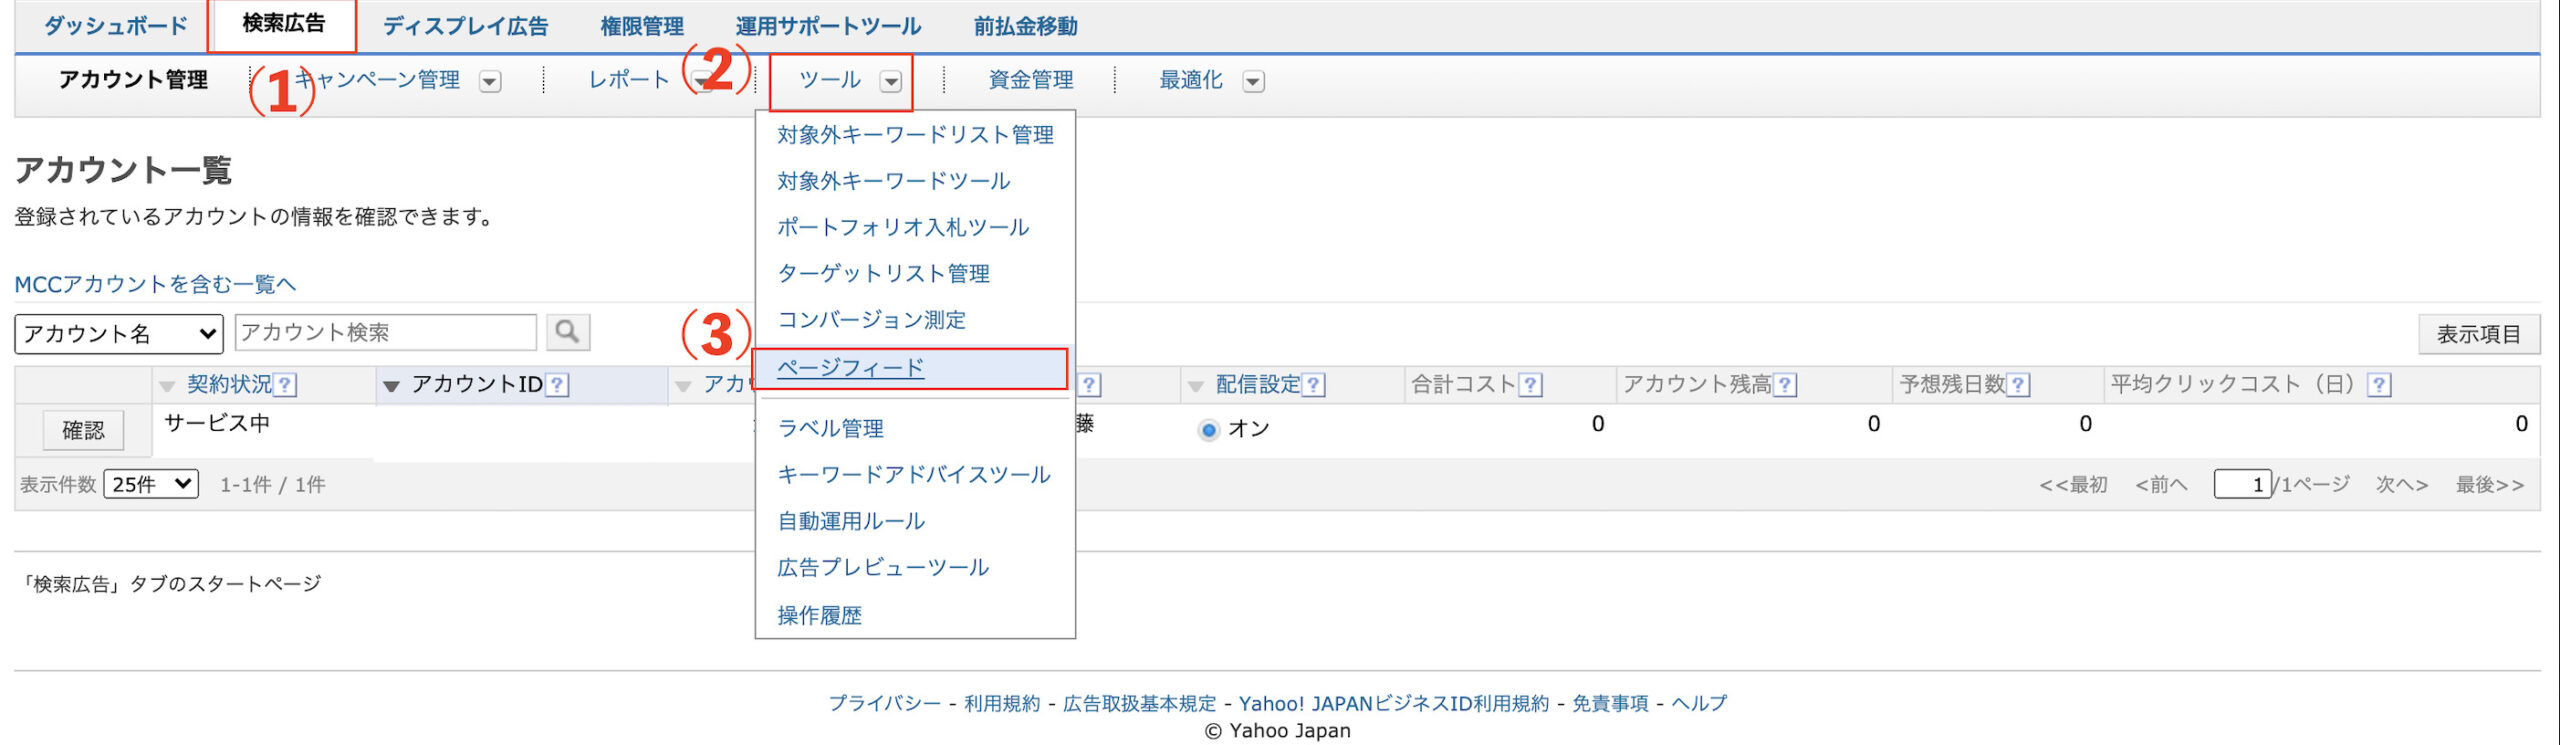Click help icon next to 契約状況

pyautogui.click(x=285, y=385)
